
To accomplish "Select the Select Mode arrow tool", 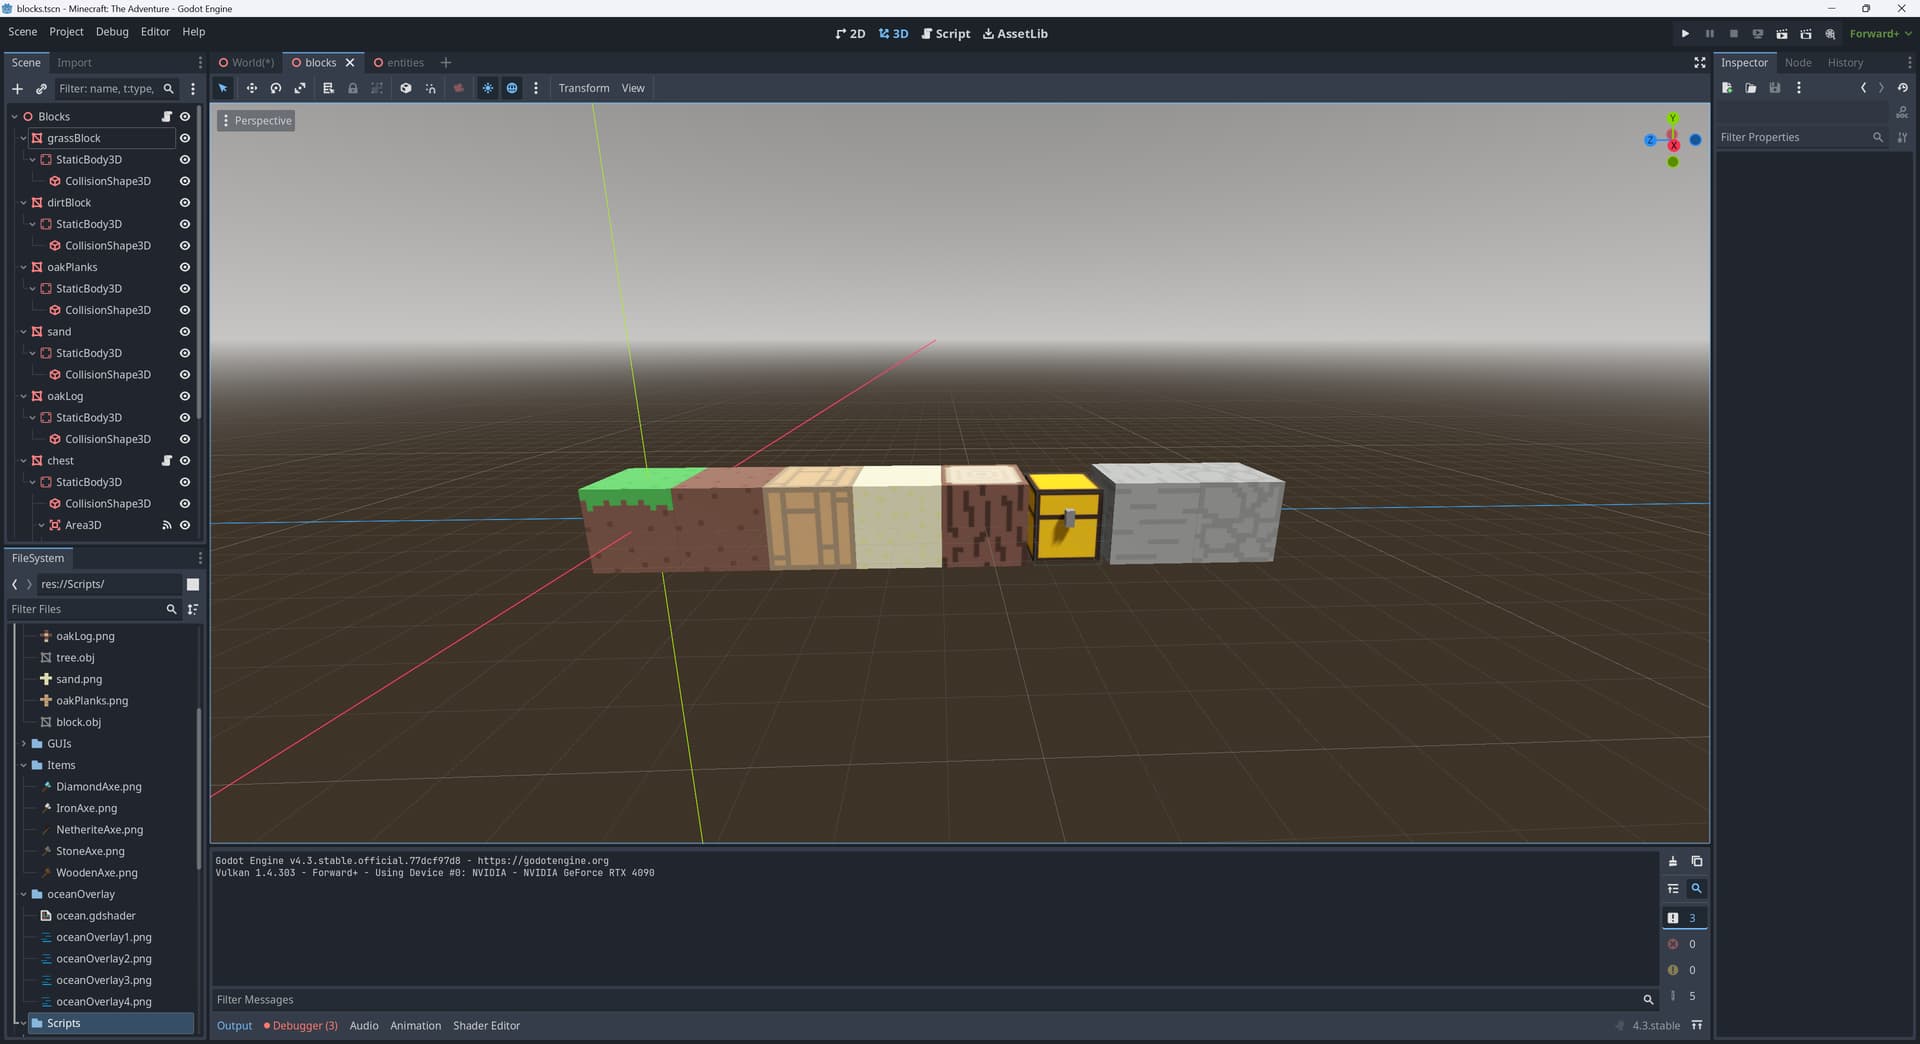I will click(x=223, y=88).
